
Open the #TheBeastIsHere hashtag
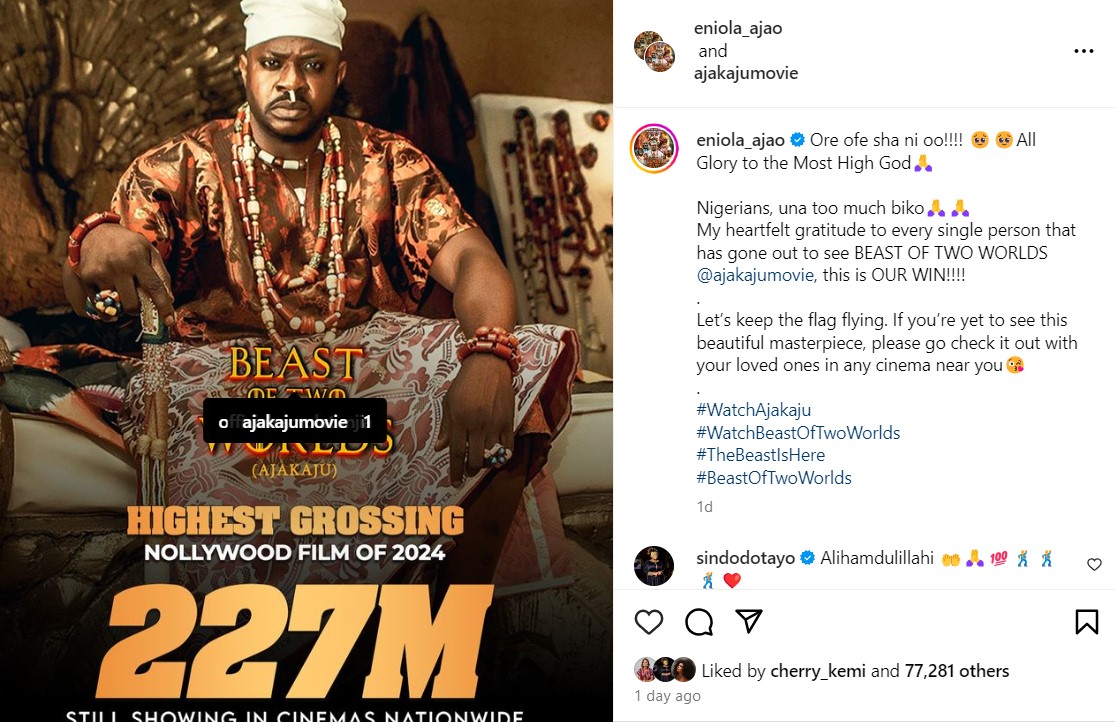760,455
